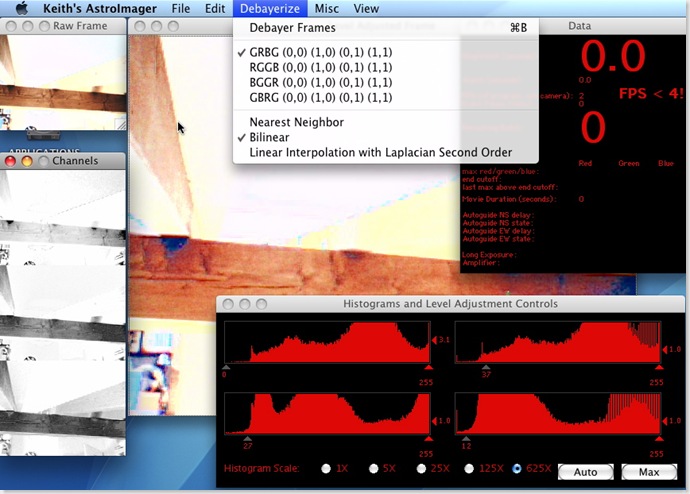
Task: Click the top-left red histogram graph
Action: click(327, 342)
